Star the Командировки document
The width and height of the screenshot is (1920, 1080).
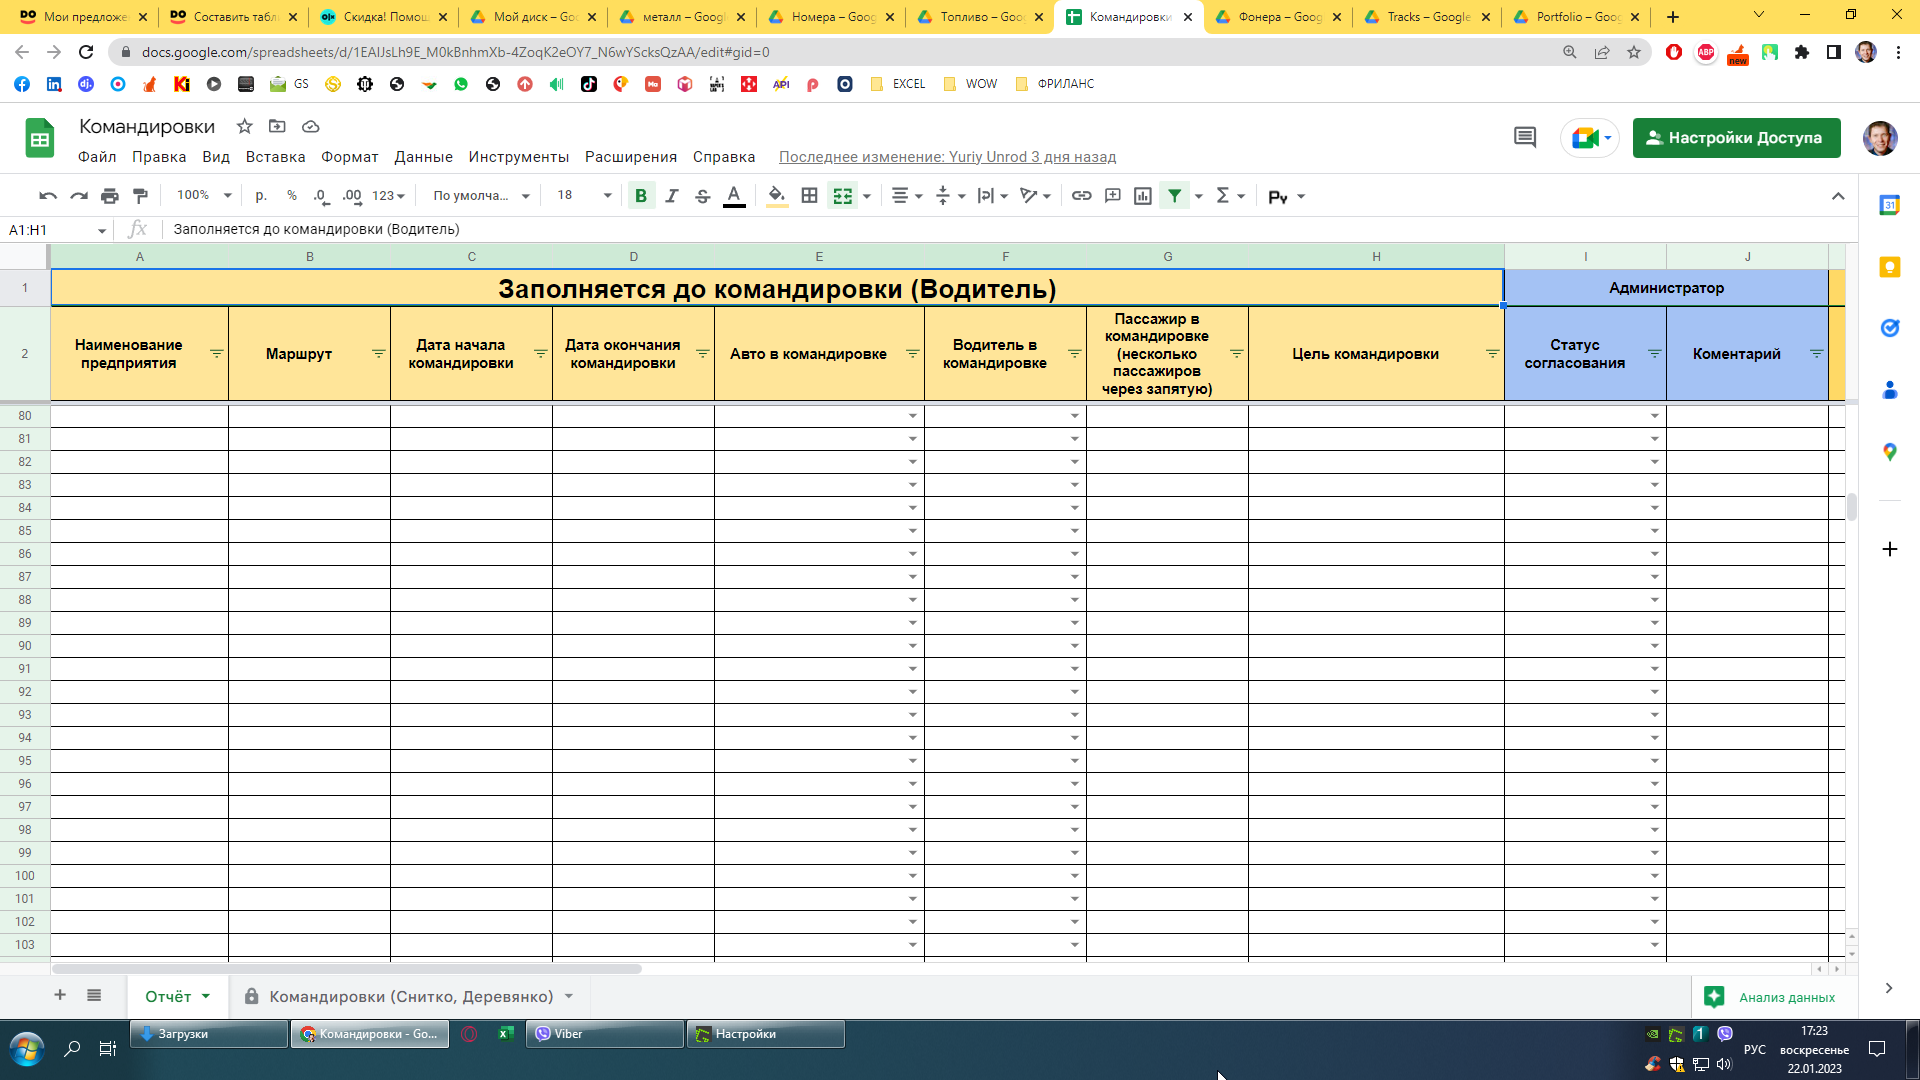pyautogui.click(x=245, y=126)
